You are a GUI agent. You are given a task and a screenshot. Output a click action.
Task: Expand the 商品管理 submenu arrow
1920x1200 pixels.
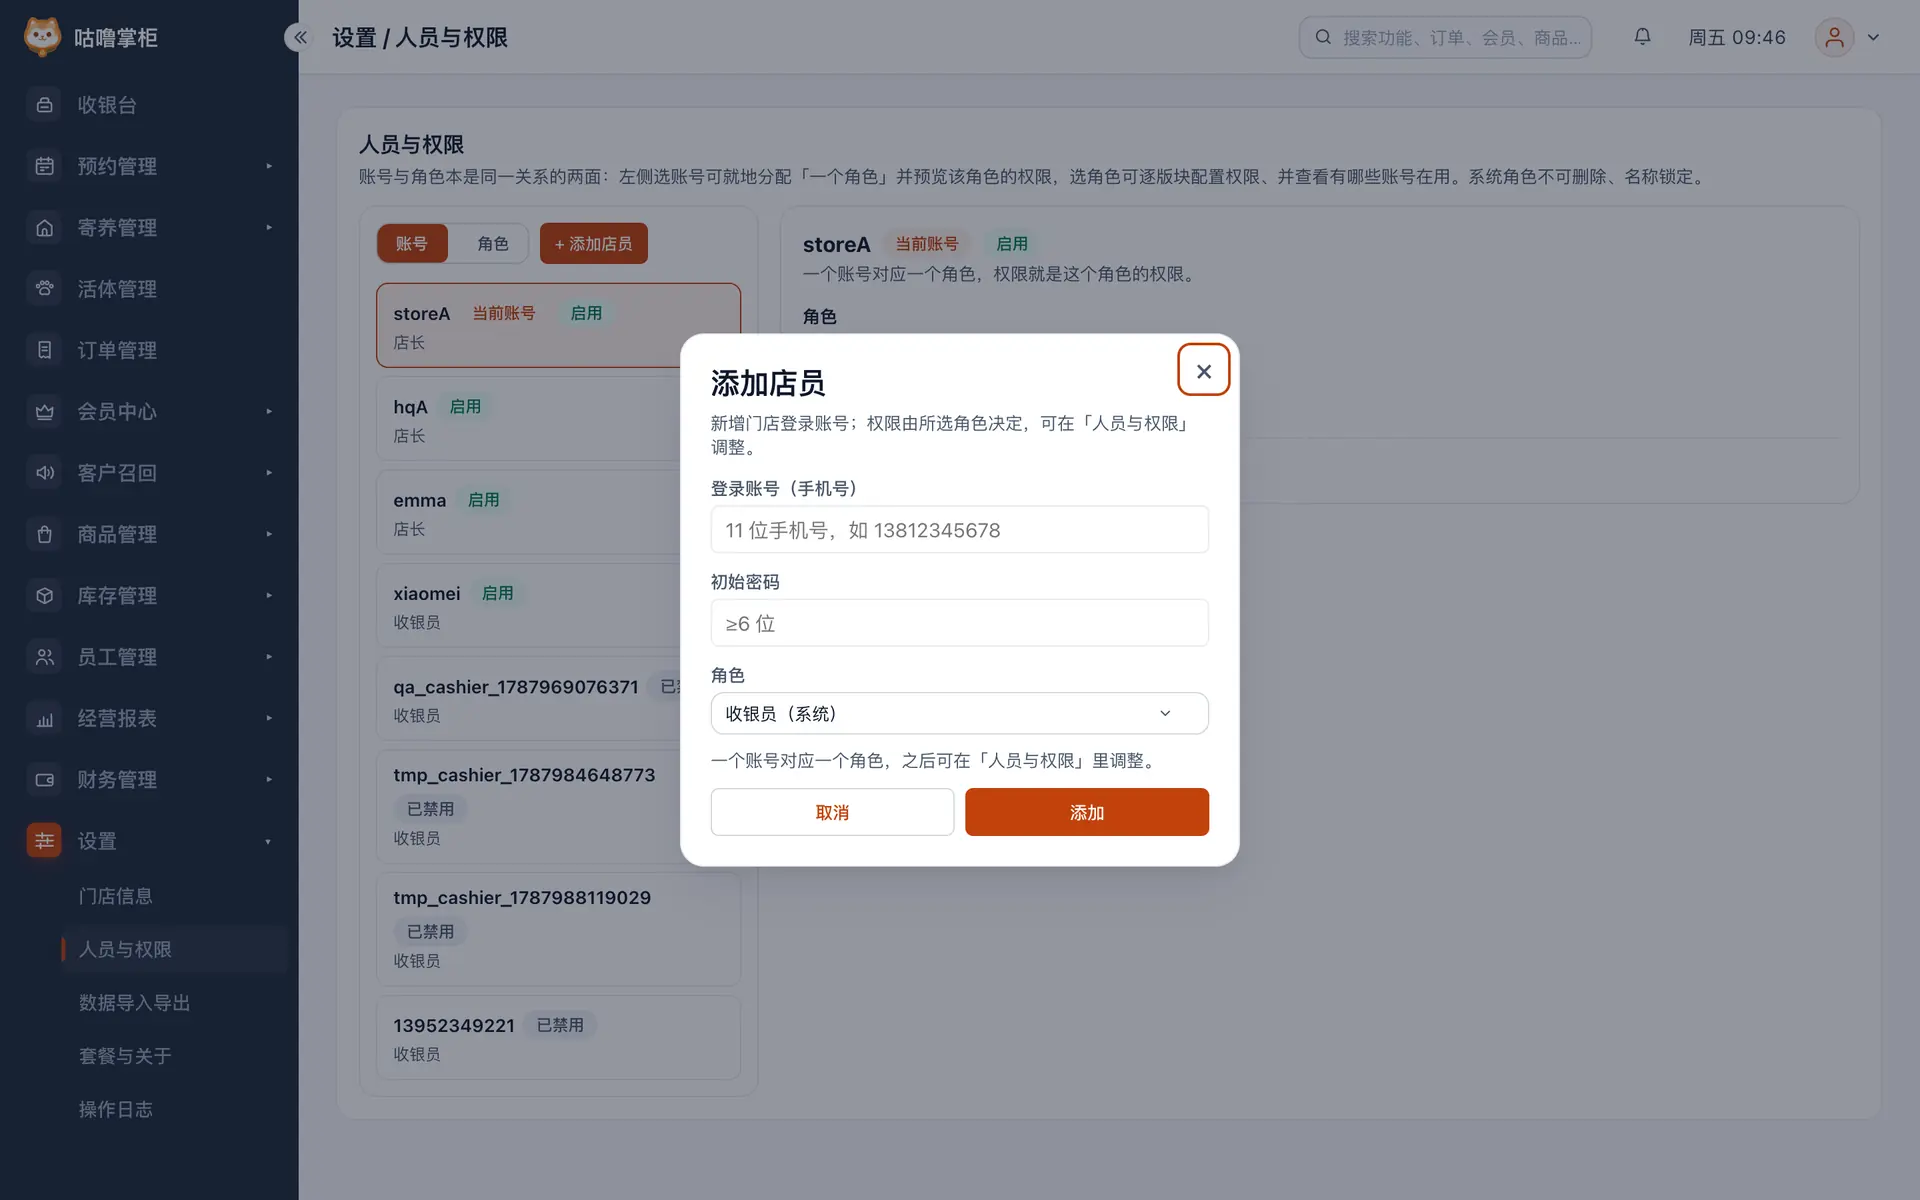tap(269, 534)
